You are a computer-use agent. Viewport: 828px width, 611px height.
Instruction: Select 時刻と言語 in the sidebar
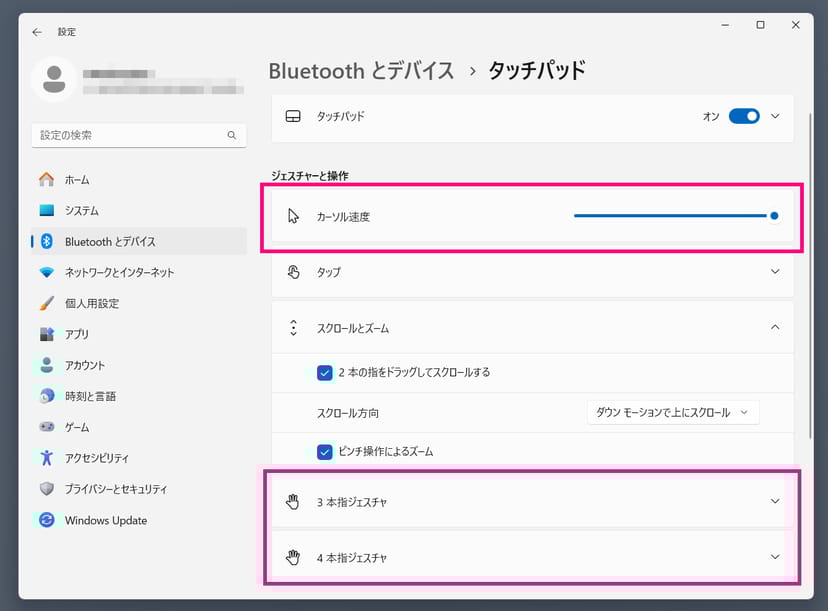tap(90, 396)
